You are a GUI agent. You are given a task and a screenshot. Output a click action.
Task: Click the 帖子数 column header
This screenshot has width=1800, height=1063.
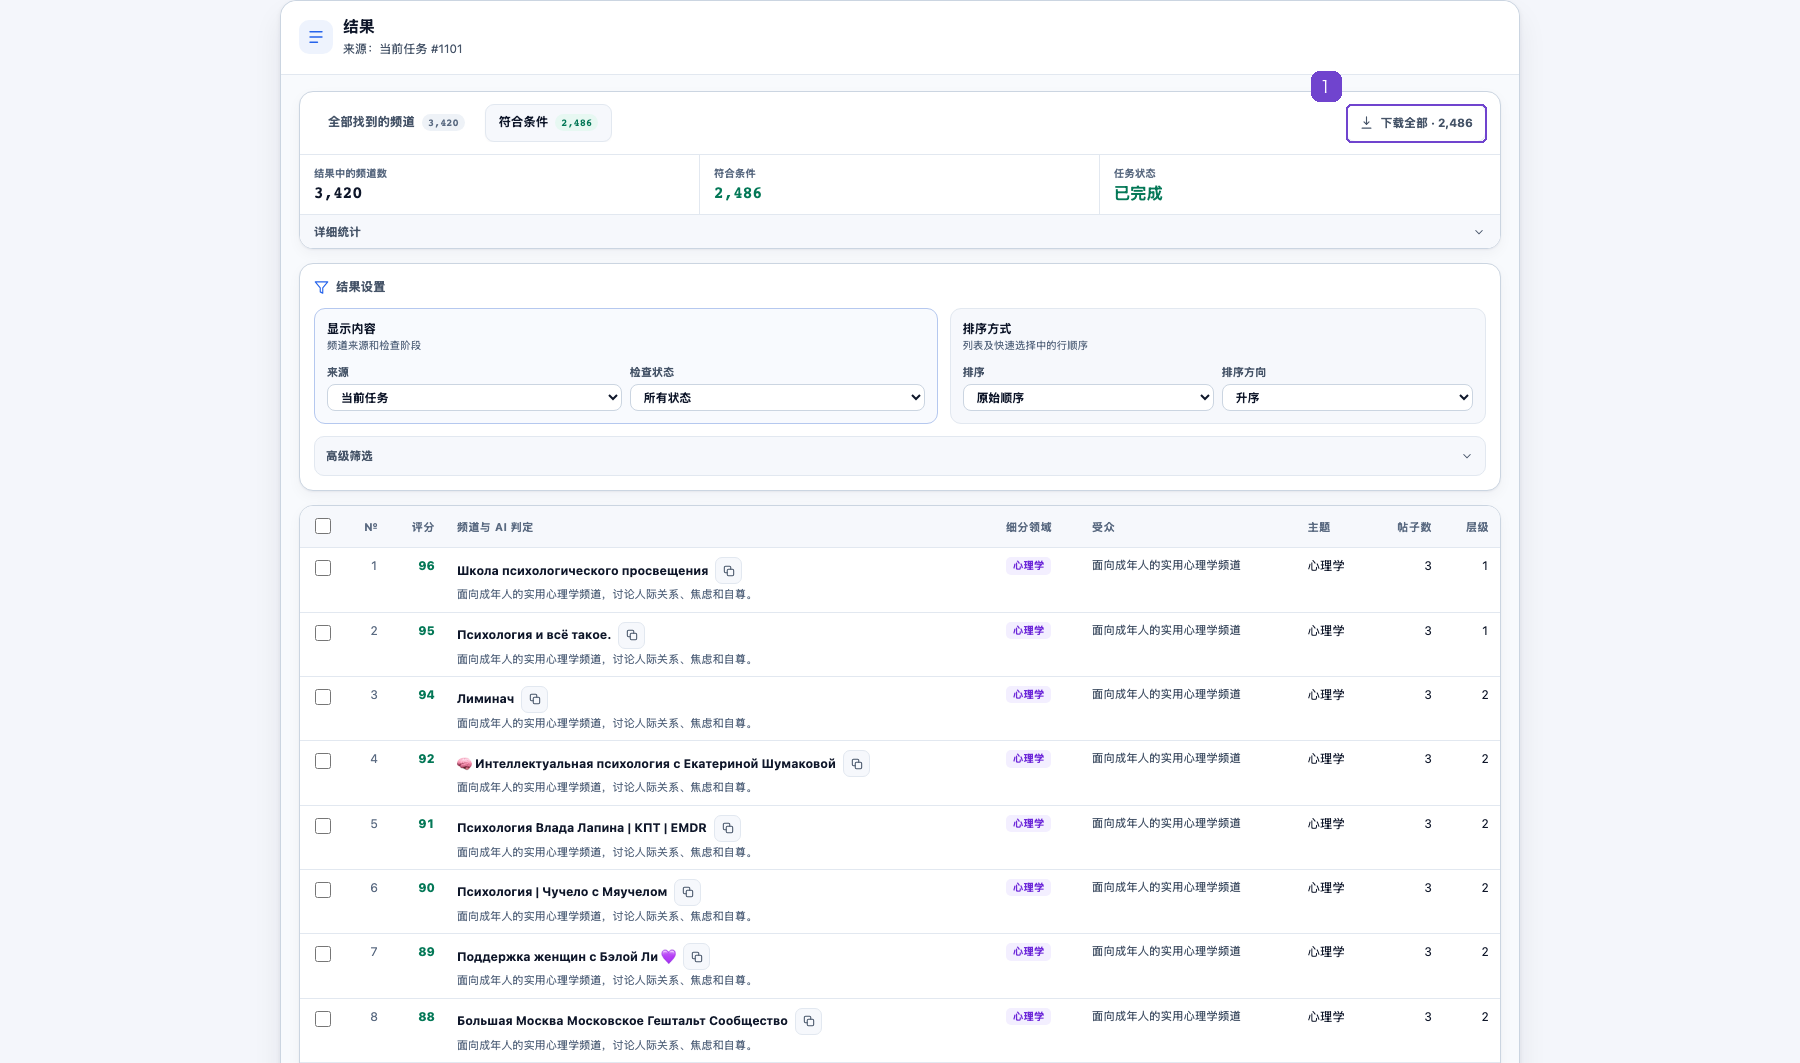pos(1414,527)
